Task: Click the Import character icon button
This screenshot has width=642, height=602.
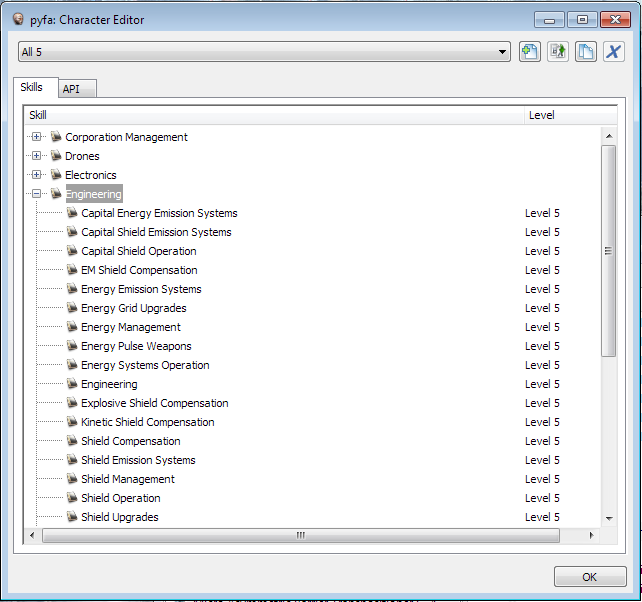Action: [x=558, y=52]
